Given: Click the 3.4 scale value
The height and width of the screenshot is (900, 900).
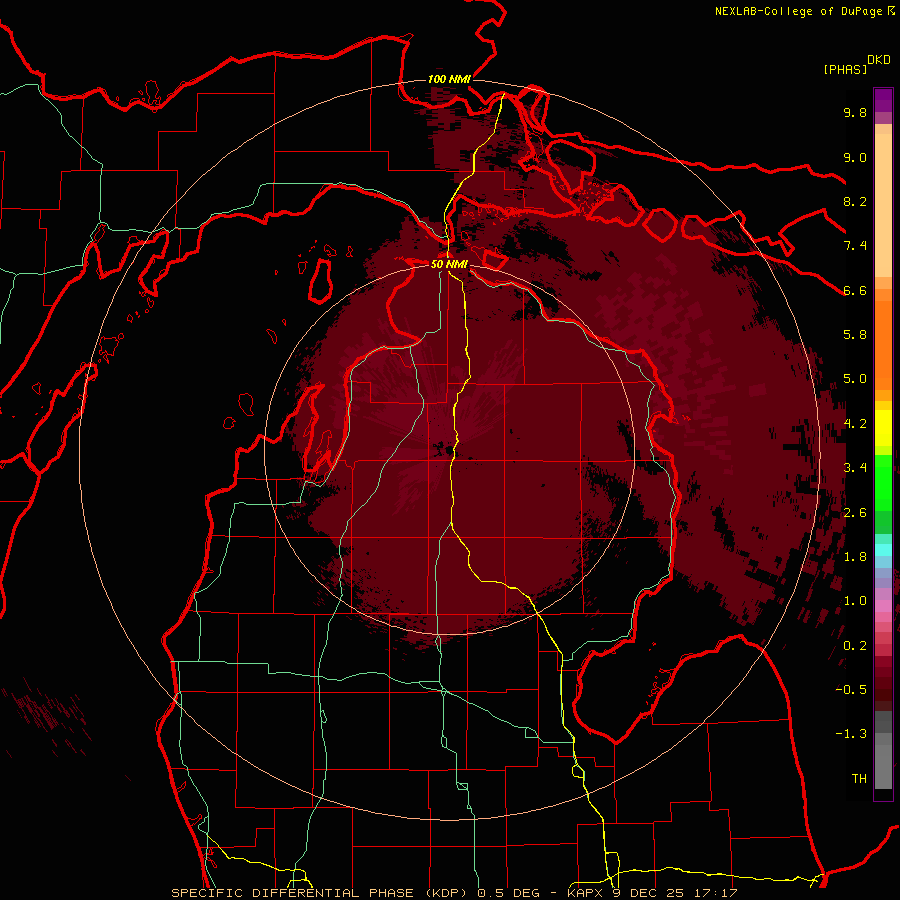Looking at the screenshot, I should pyautogui.click(x=855, y=468).
